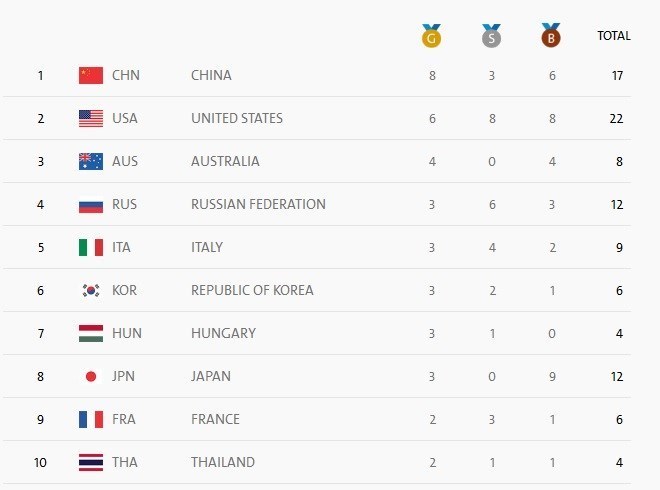
Task: Select the RUSSIAN FEDERATION country name
Action: pyautogui.click(x=258, y=204)
